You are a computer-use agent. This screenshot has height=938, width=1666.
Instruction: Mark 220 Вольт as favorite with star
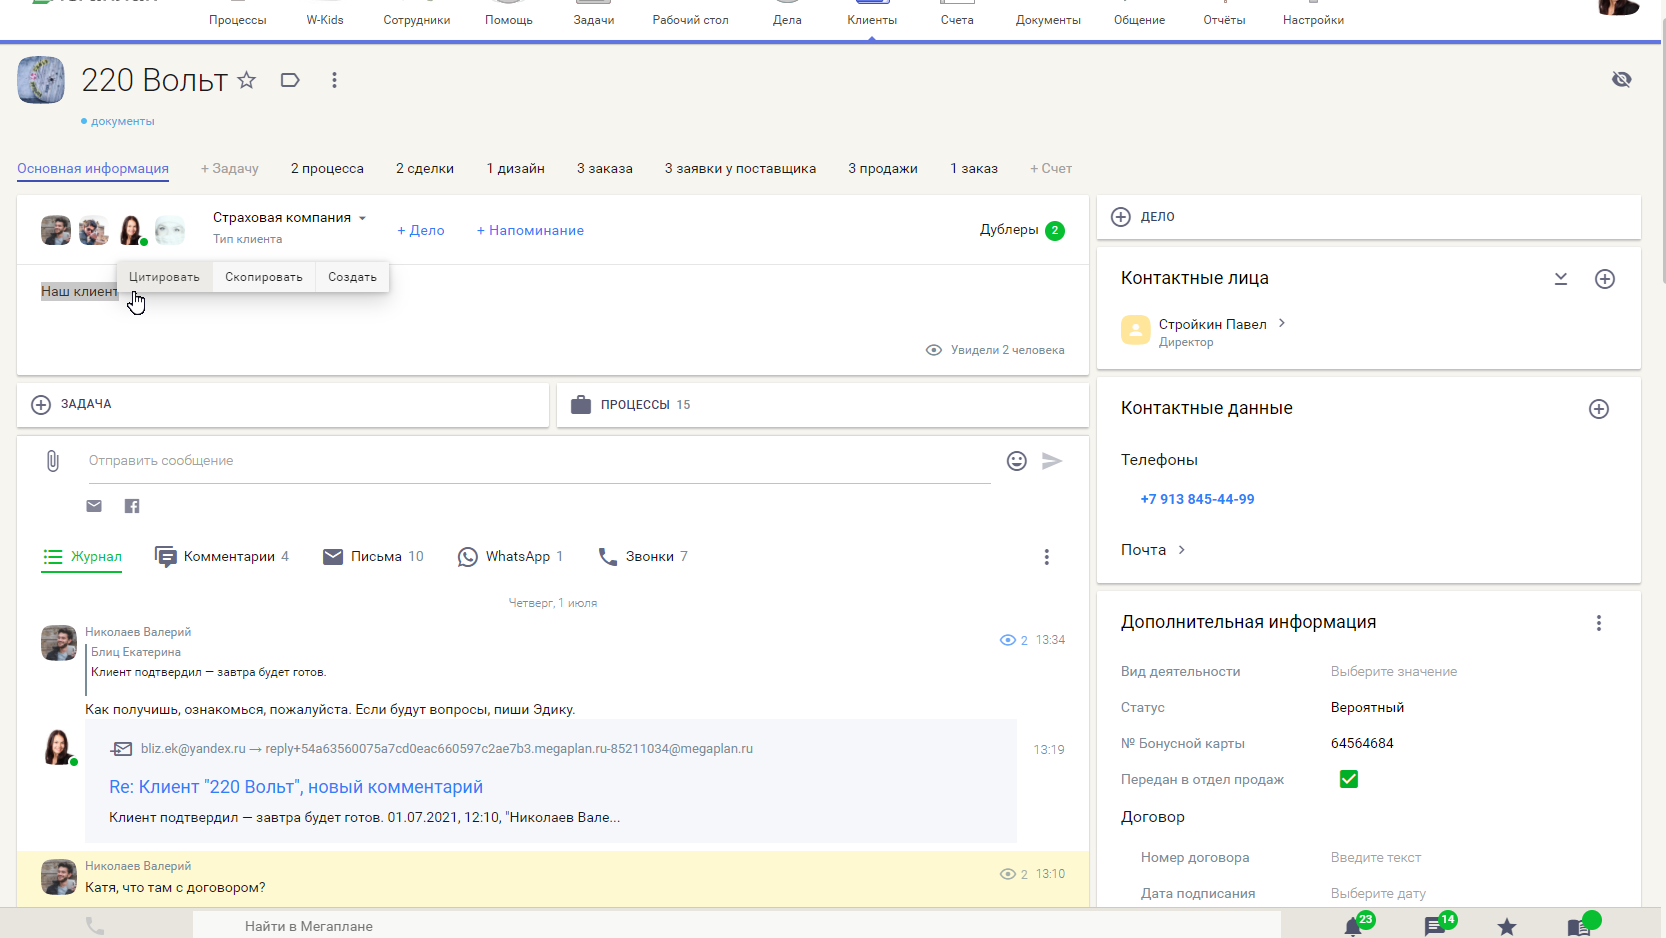(x=247, y=80)
